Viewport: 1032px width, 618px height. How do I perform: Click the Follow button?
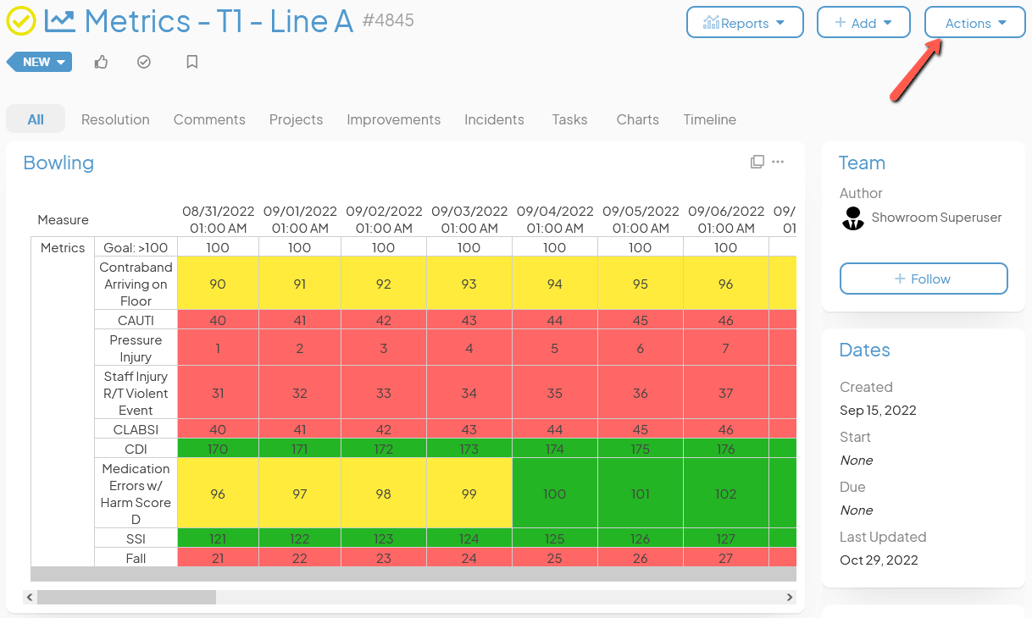click(x=923, y=279)
